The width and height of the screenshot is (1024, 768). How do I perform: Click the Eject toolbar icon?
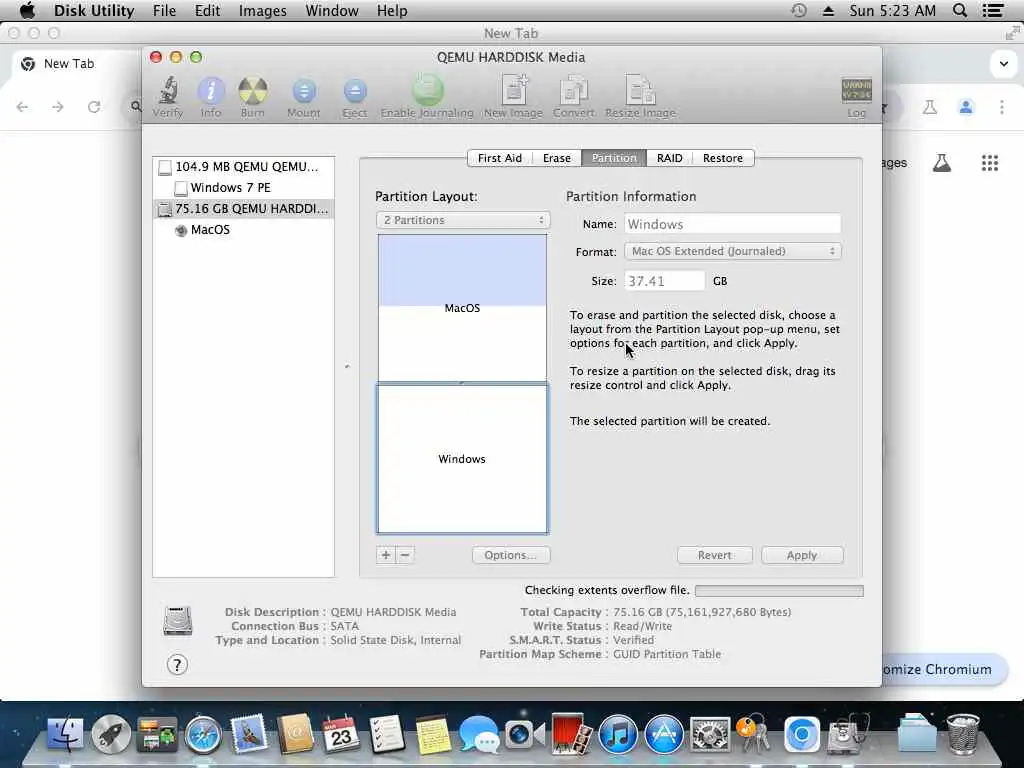click(x=355, y=97)
